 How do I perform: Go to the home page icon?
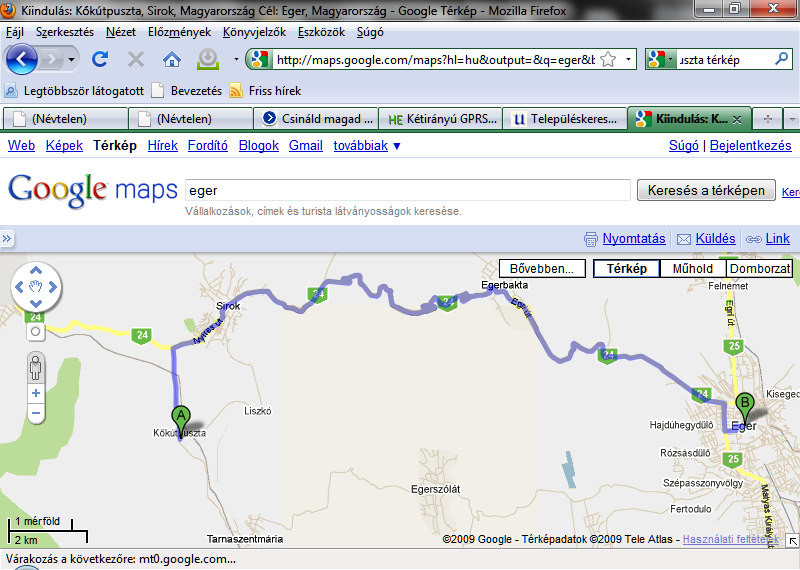click(172, 60)
